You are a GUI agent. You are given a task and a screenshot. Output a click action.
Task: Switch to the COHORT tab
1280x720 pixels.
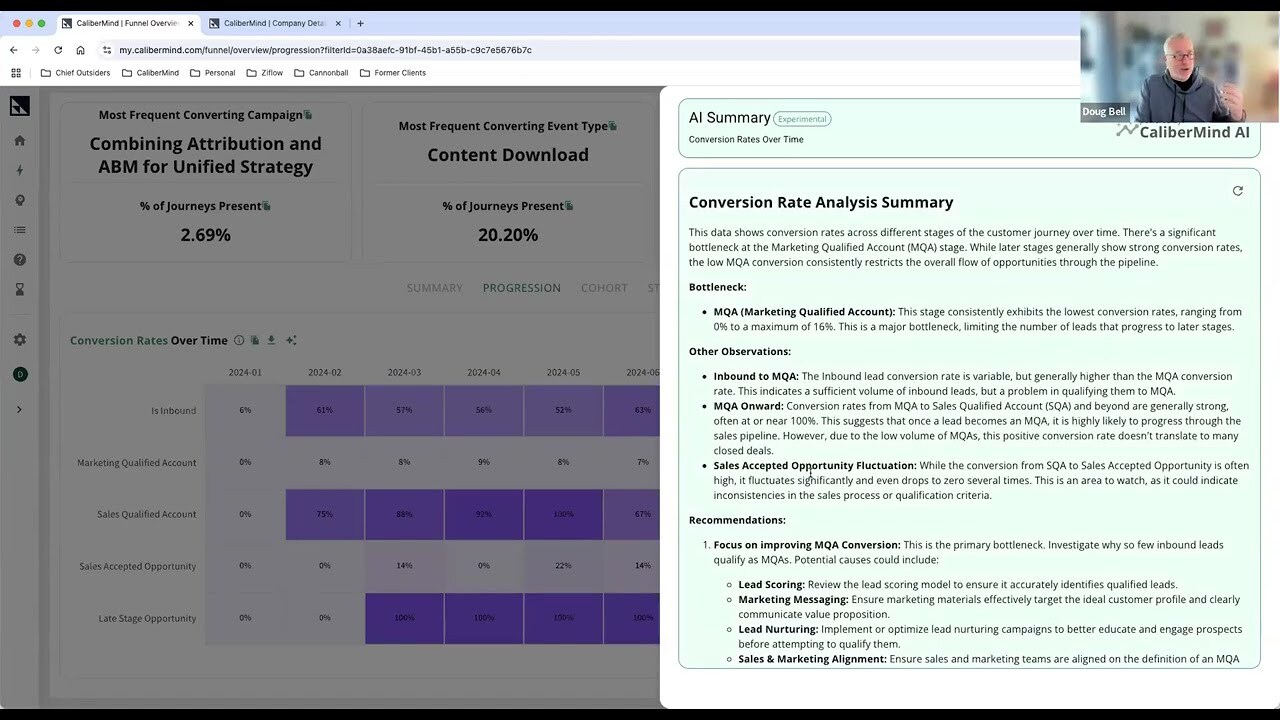coord(604,288)
